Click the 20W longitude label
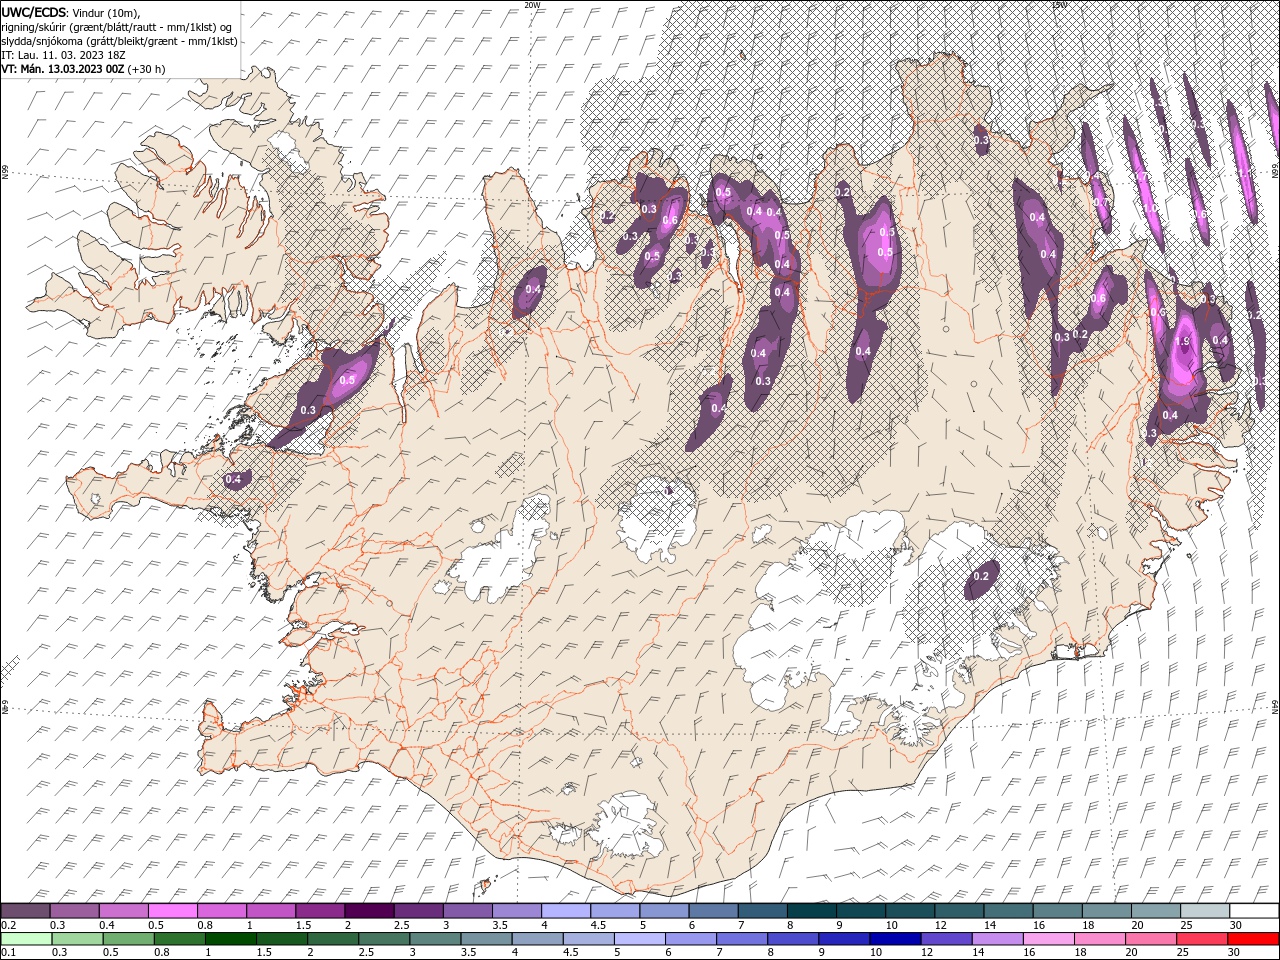 533,5
